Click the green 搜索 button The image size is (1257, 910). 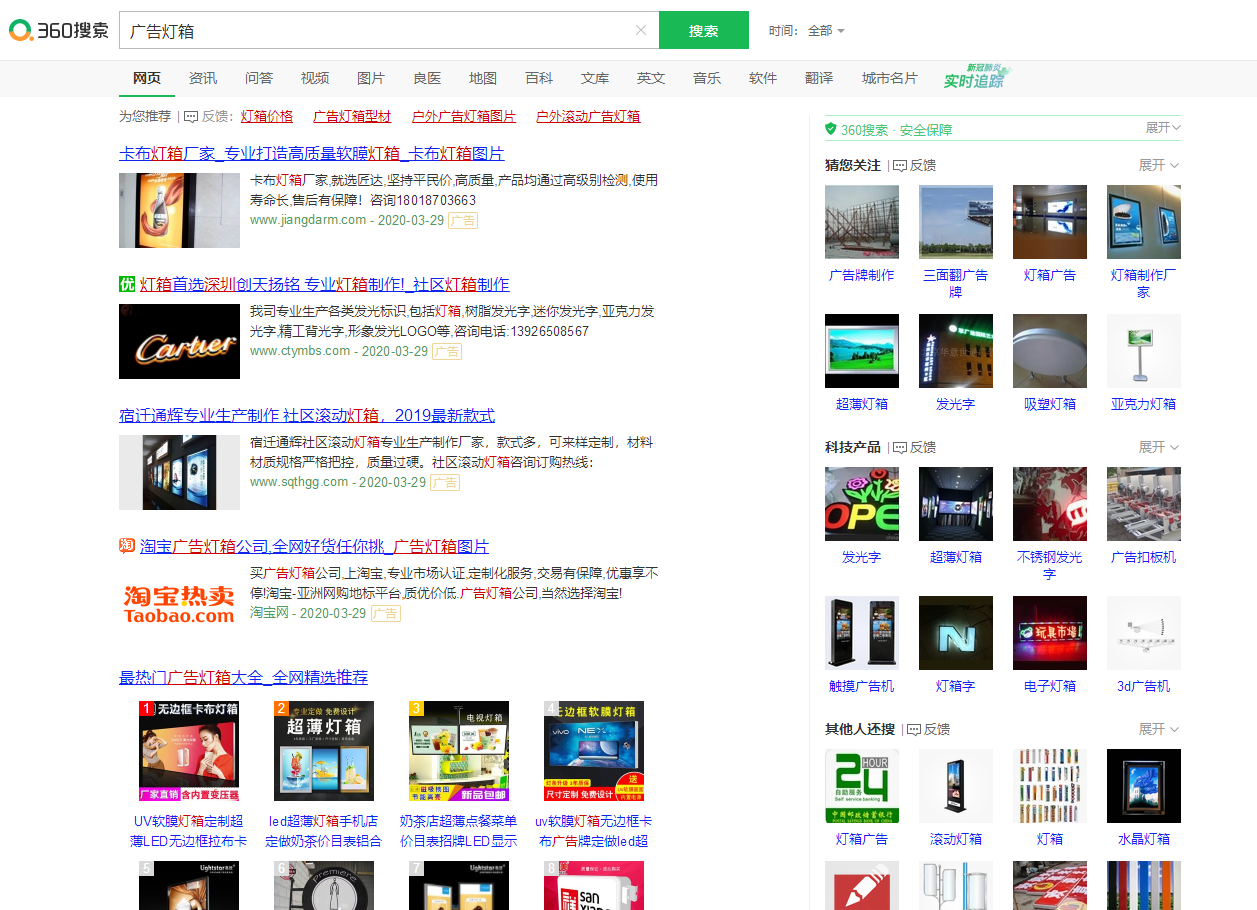click(704, 30)
